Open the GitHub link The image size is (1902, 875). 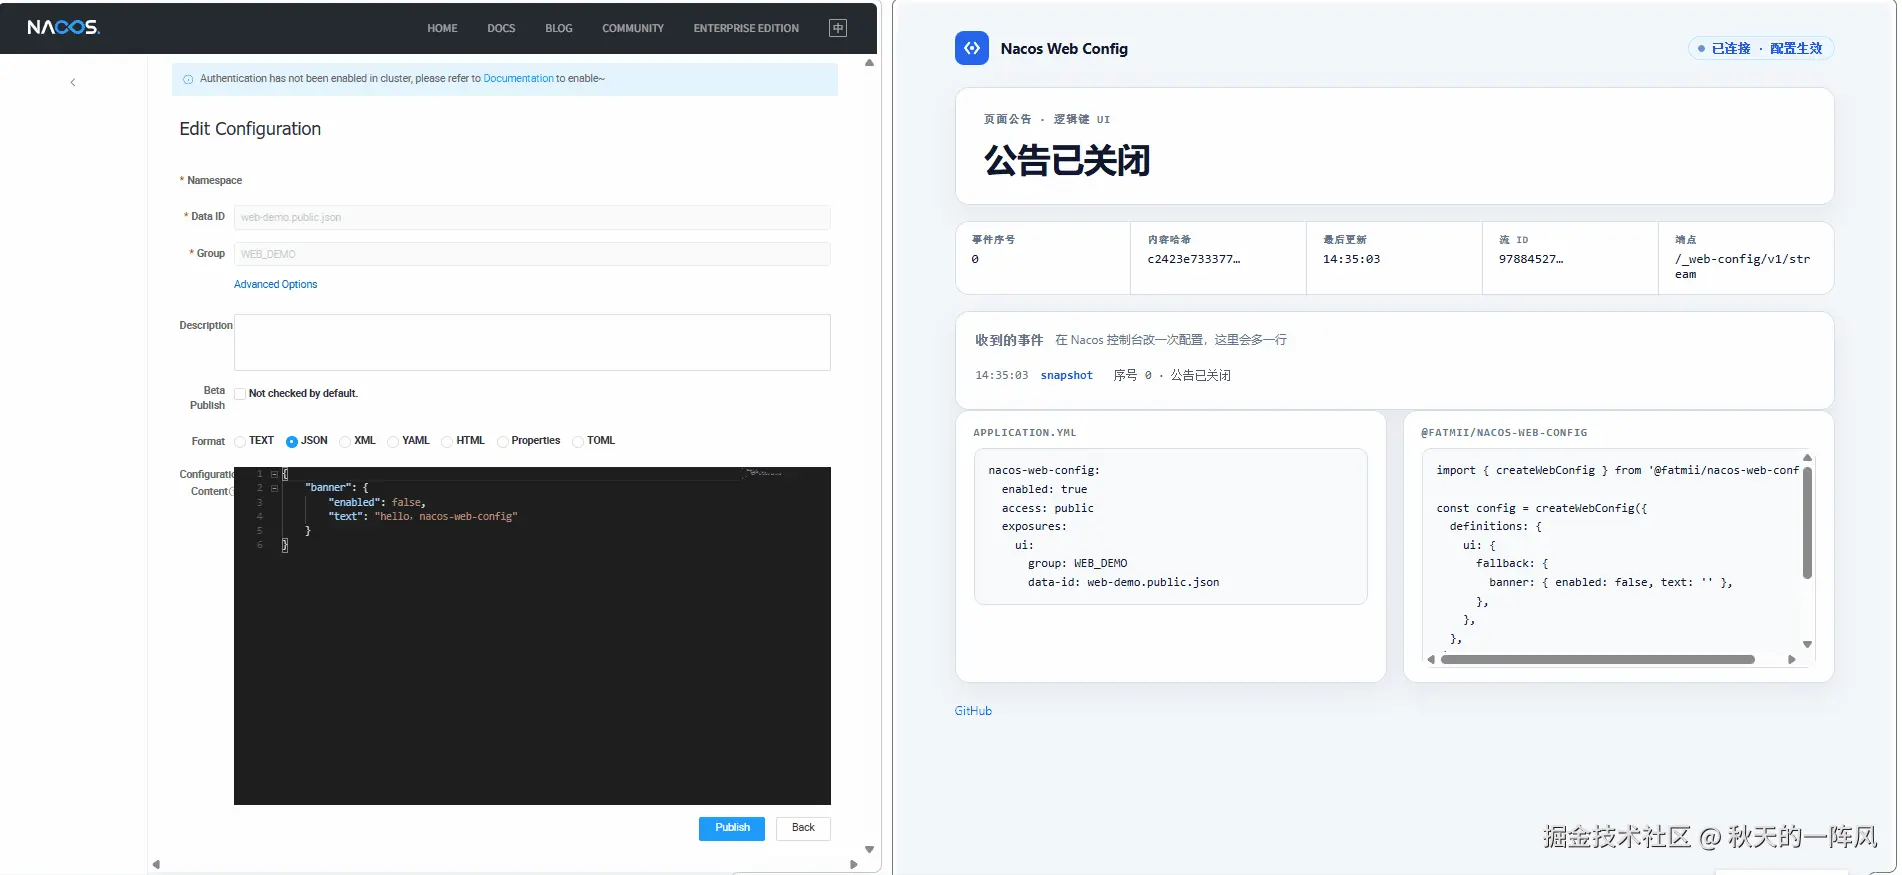tap(973, 711)
